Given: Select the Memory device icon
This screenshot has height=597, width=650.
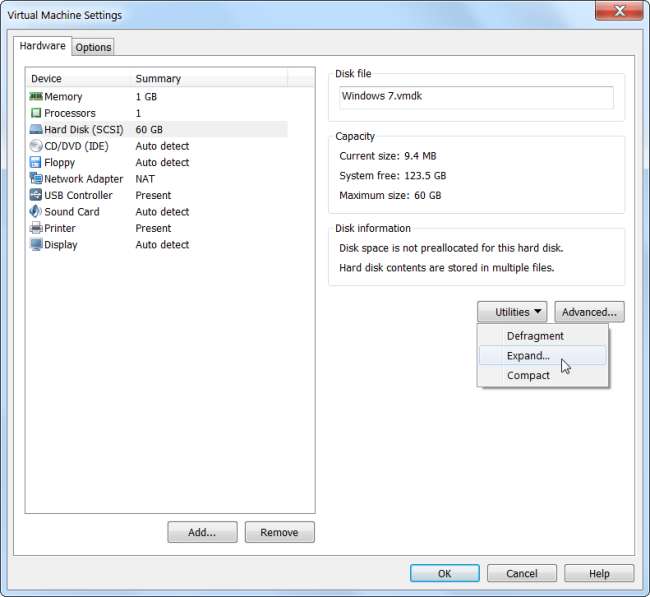Looking at the screenshot, I should click(36, 97).
